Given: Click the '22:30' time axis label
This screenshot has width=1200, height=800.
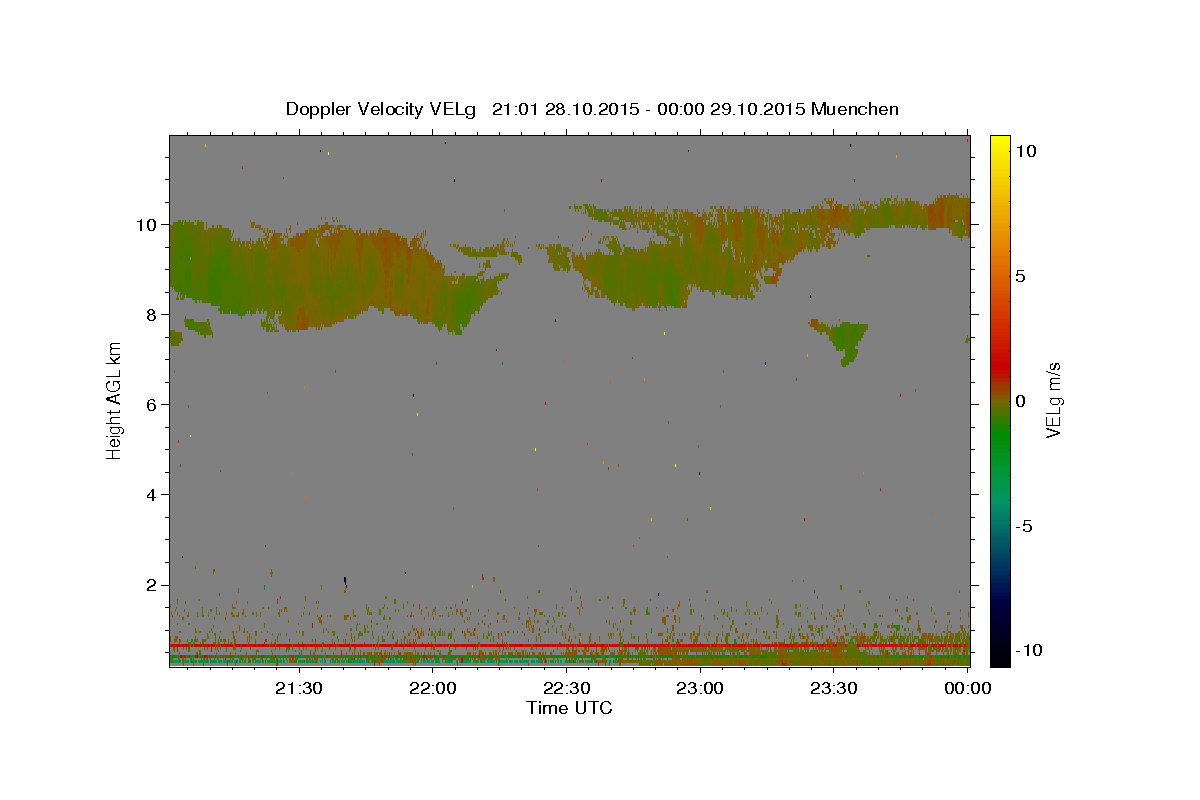Looking at the screenshot, I should 566,688.
